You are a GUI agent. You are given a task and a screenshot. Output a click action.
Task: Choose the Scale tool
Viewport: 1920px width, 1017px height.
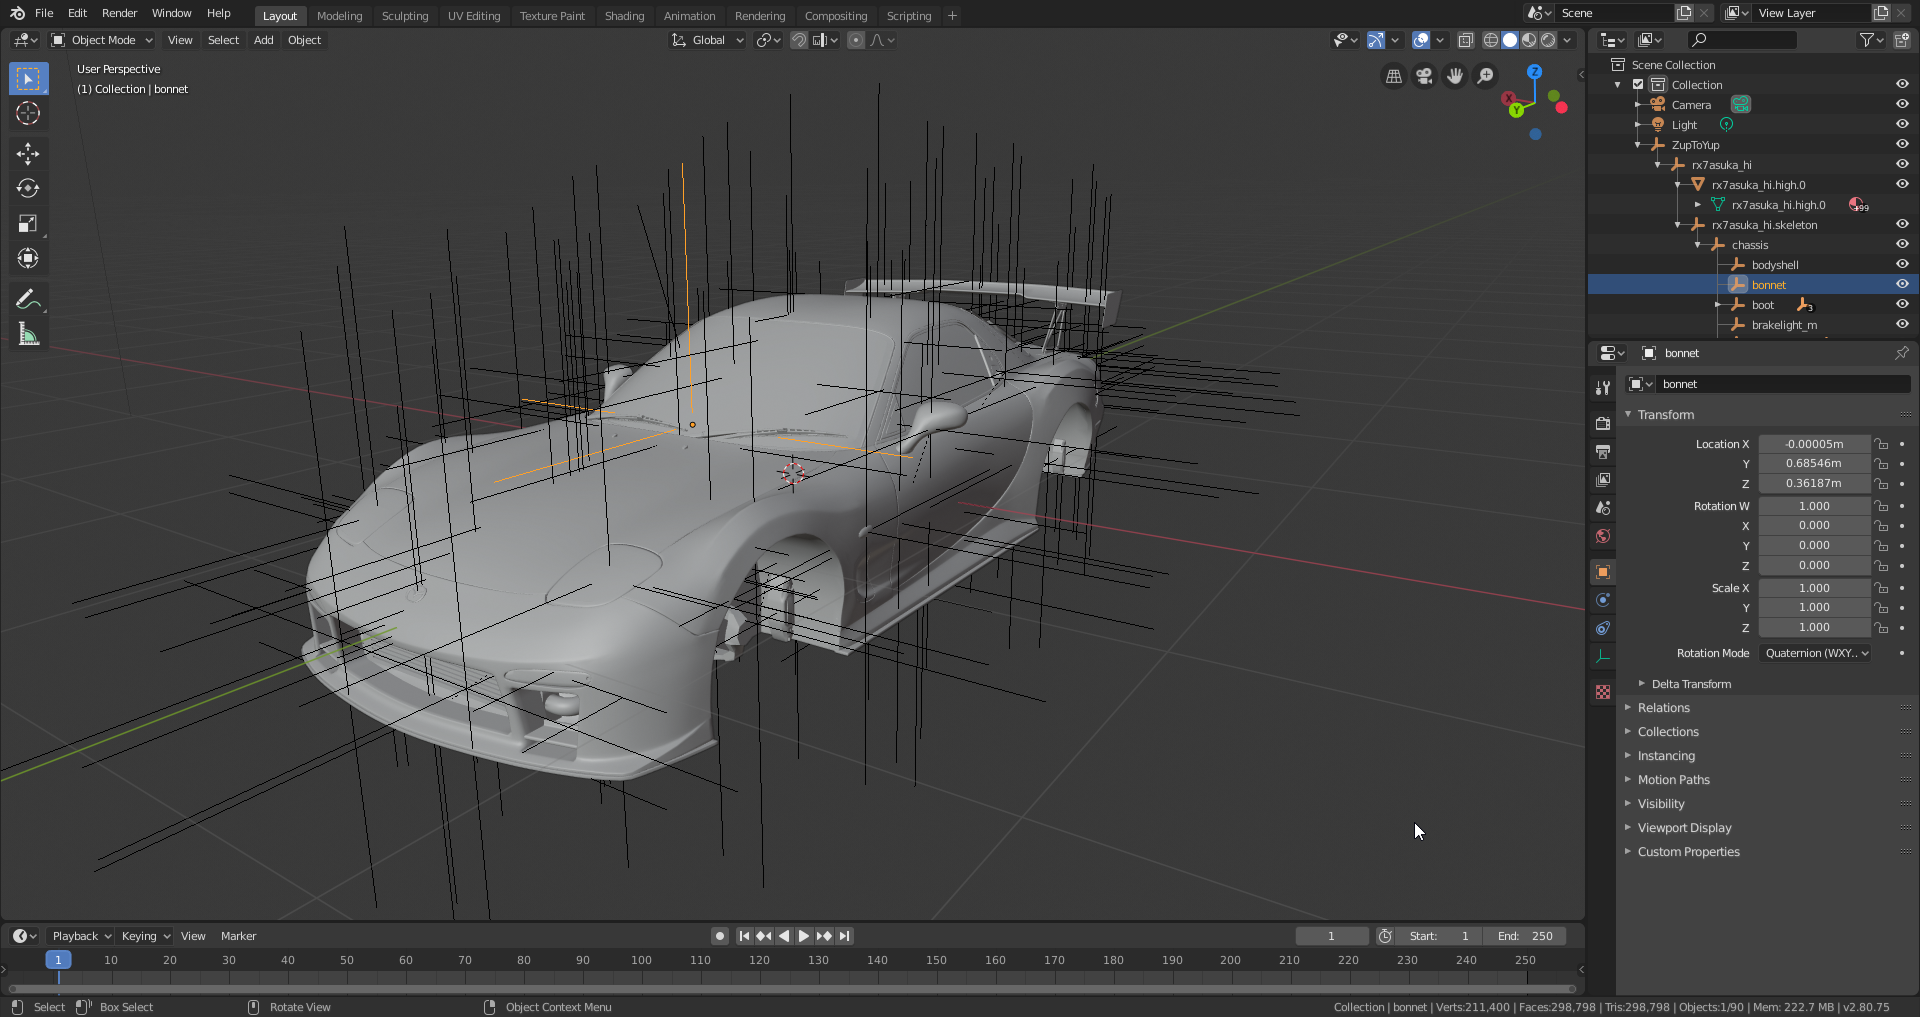pos(28,224)
